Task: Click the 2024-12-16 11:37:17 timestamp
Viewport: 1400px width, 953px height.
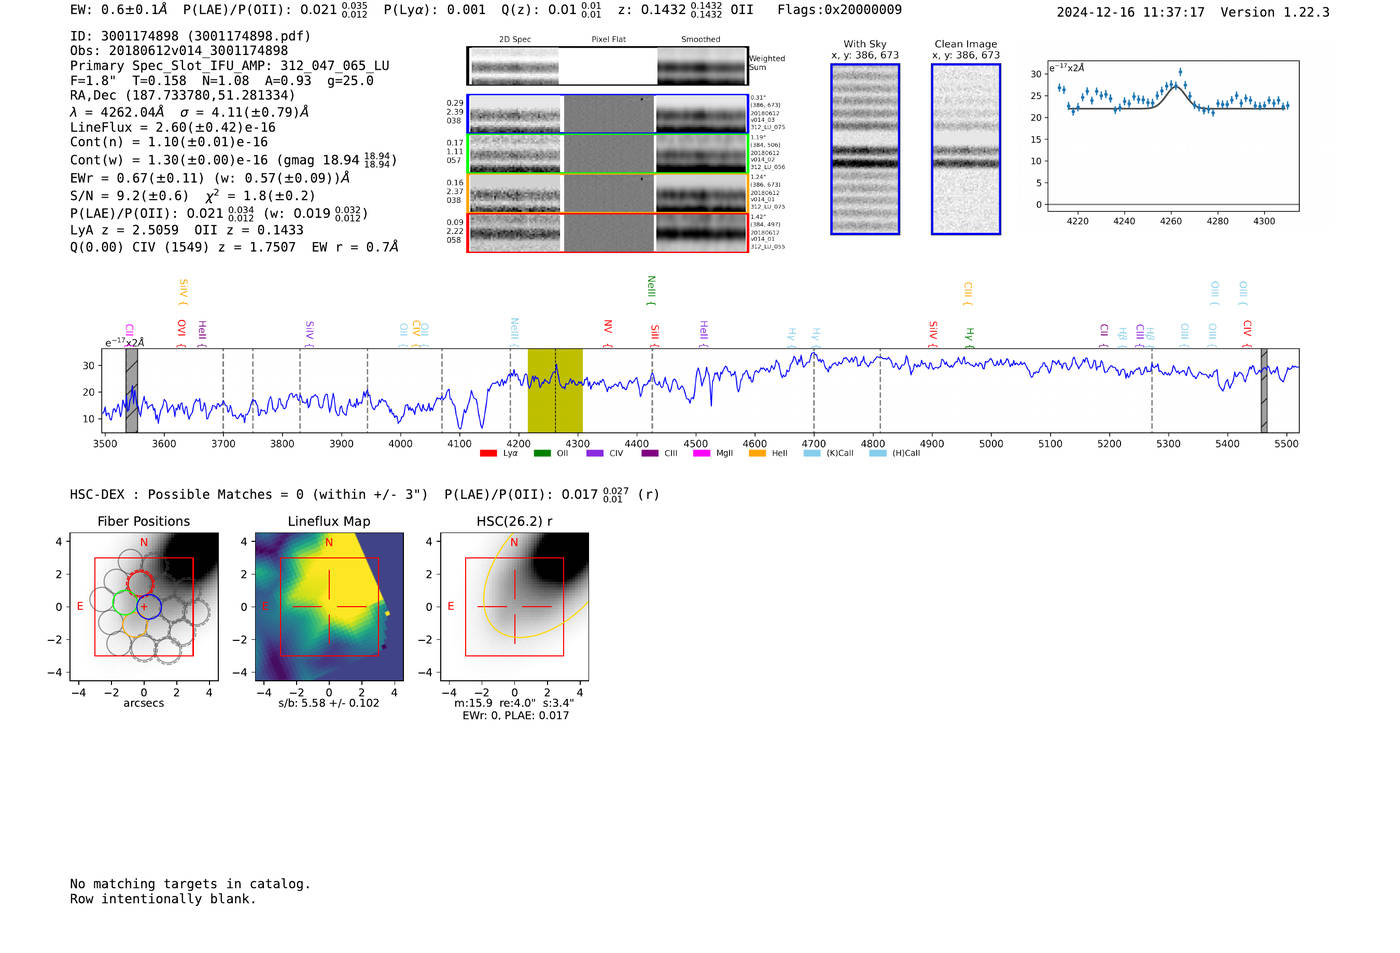Action: point(1130,13)
